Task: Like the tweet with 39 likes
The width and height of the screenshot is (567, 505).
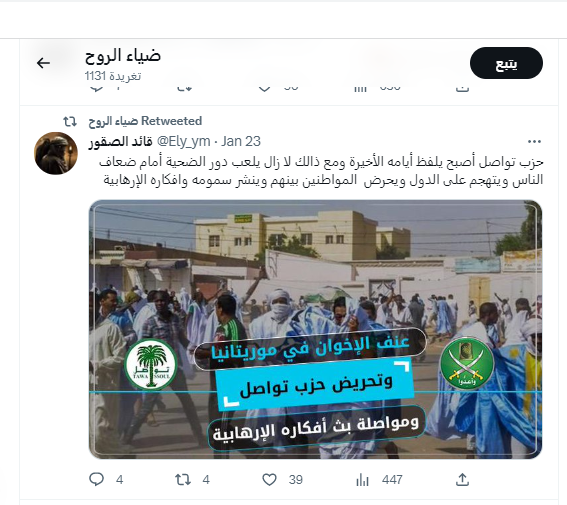Action: pos(269,480)
